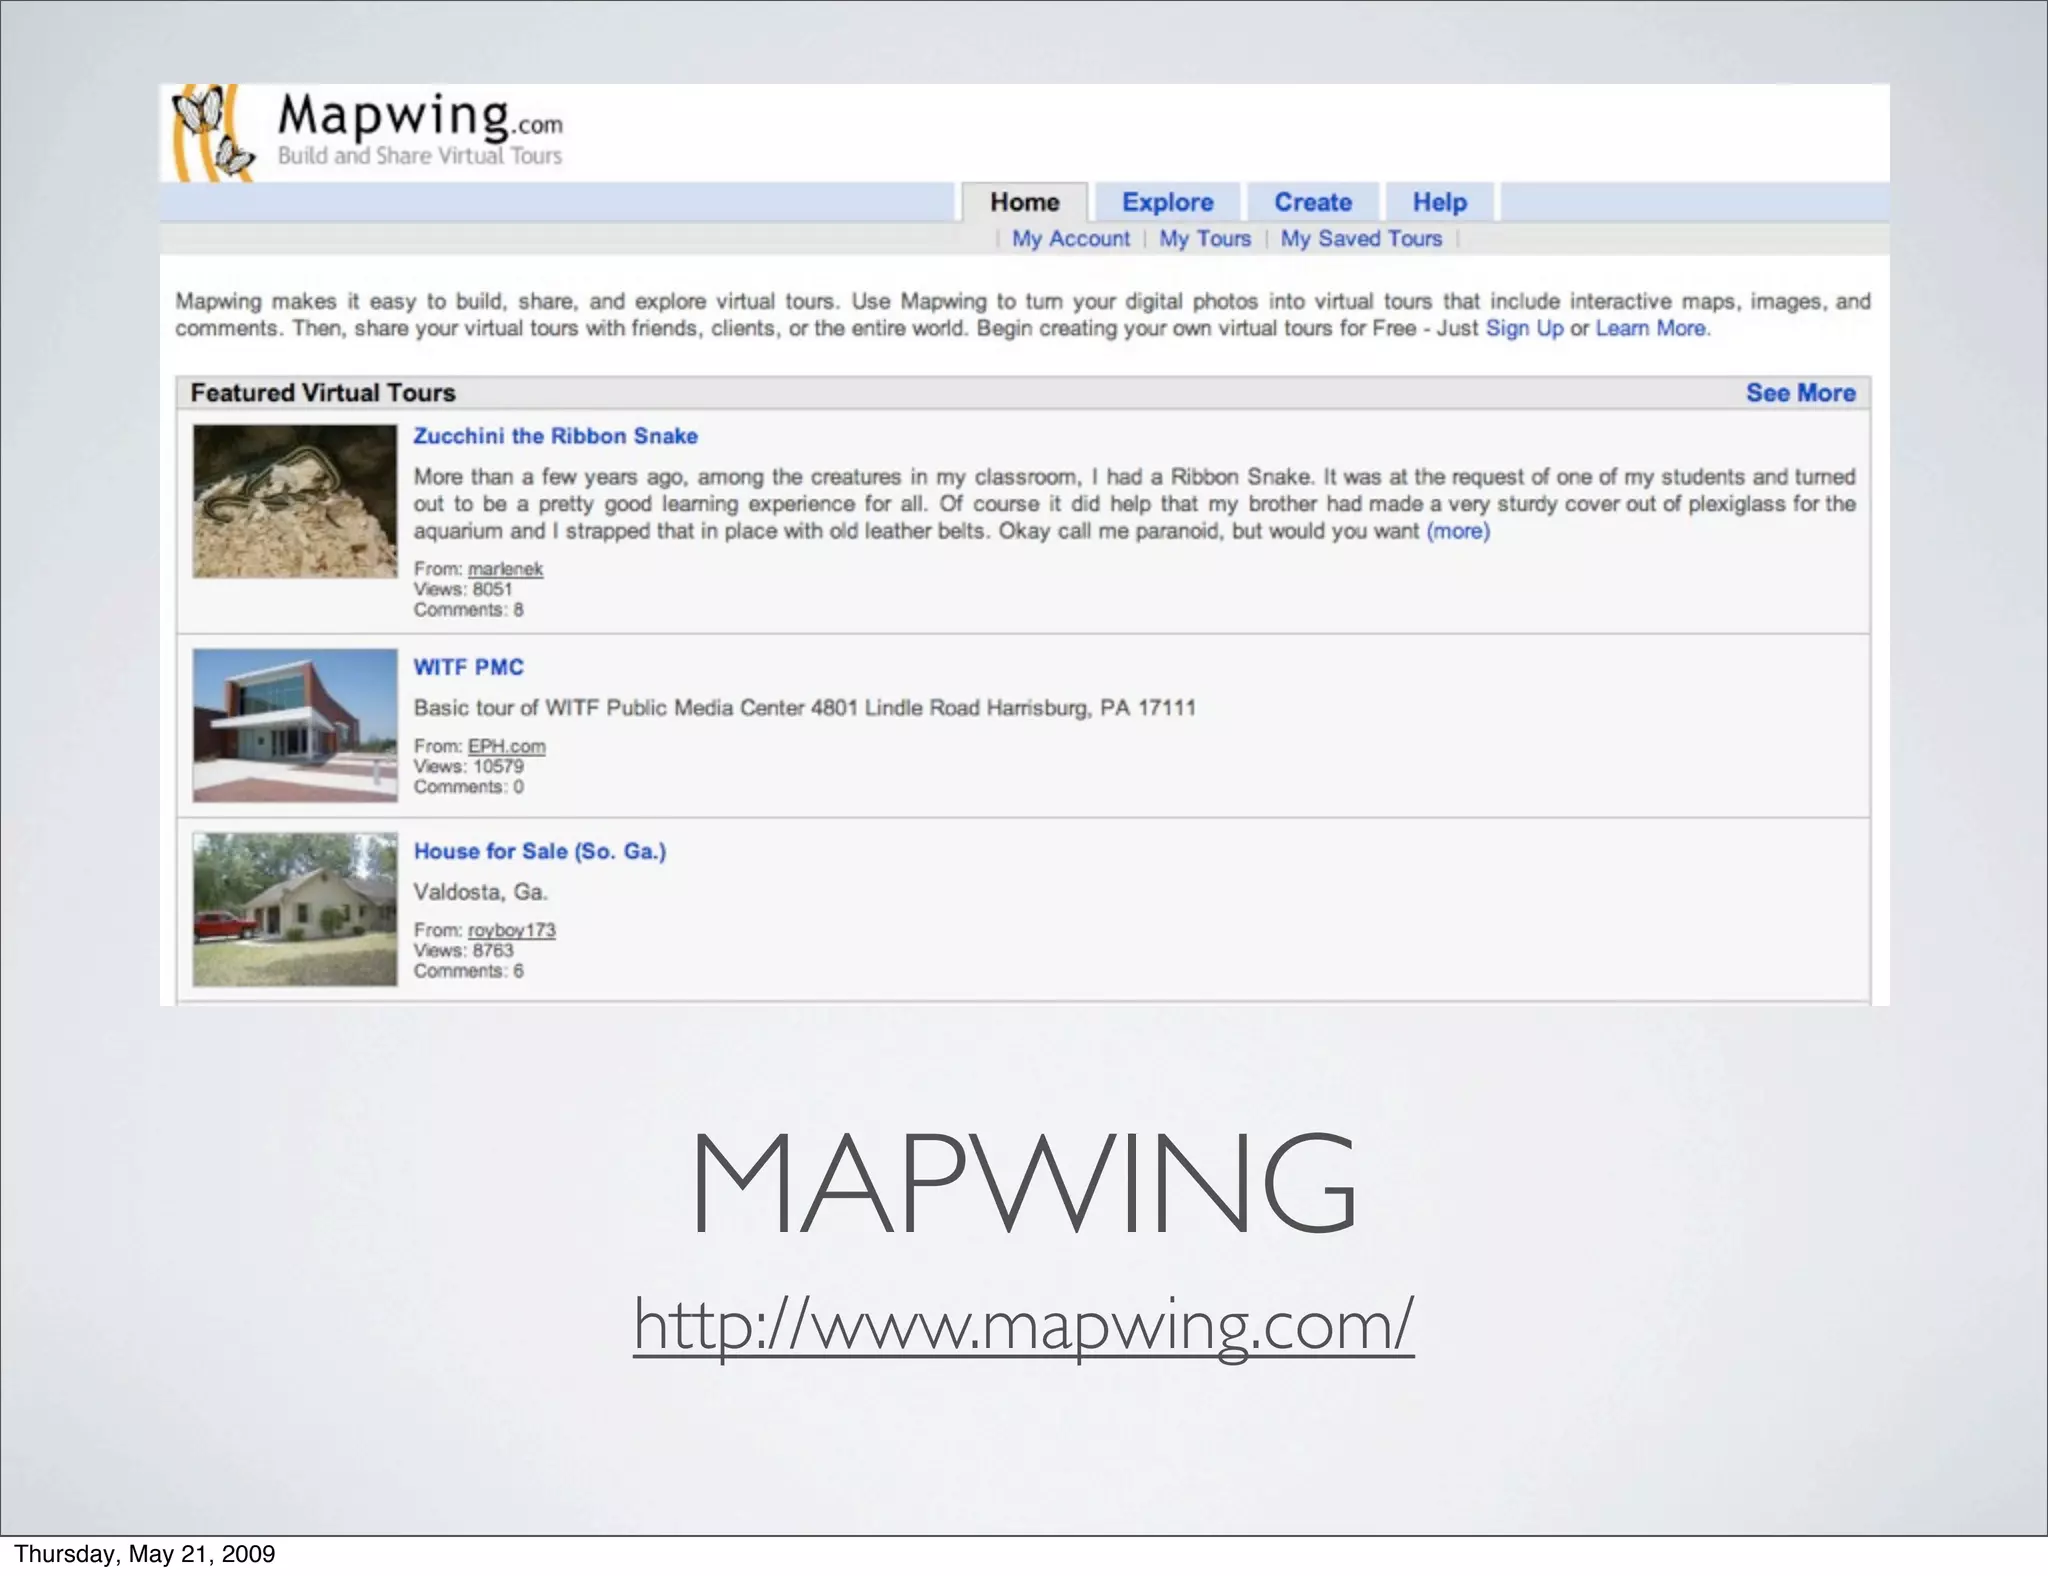Click the Mapwing.com site title text
The width and height of the screenshot is (2048, 1576).
pyautogui.click(x=420, y=116)
